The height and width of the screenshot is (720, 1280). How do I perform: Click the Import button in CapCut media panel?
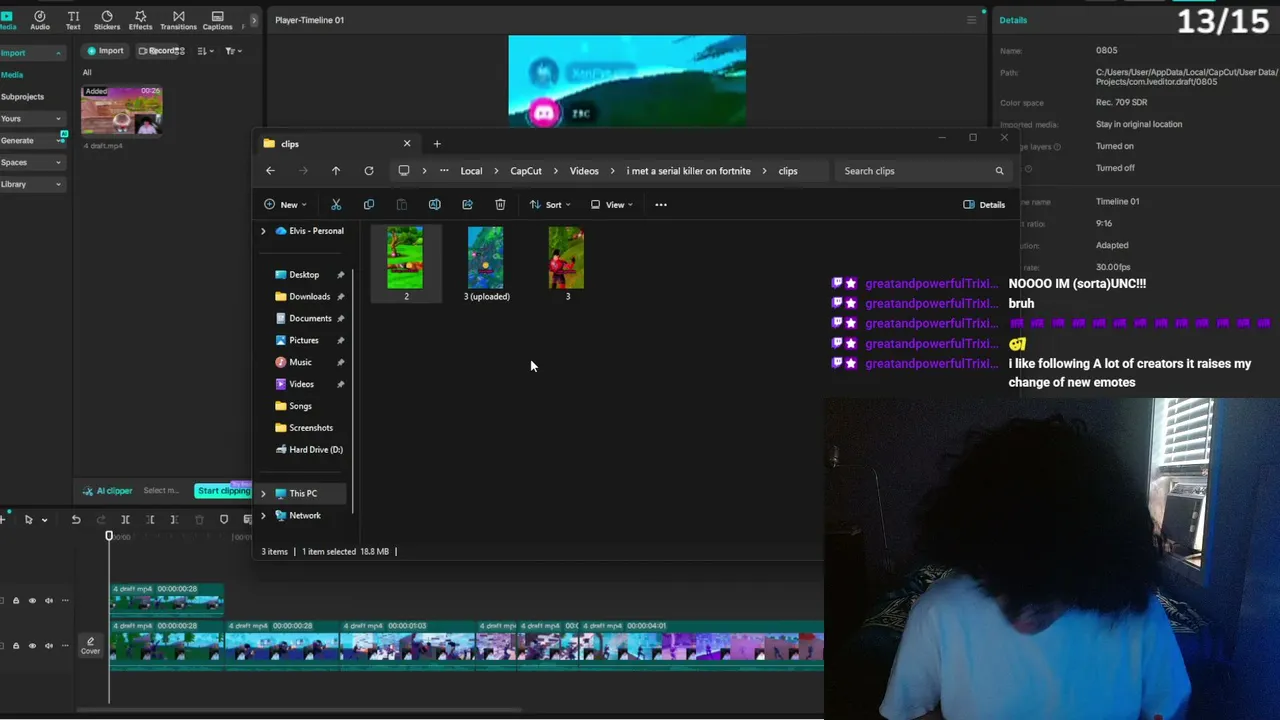point(105,51)
